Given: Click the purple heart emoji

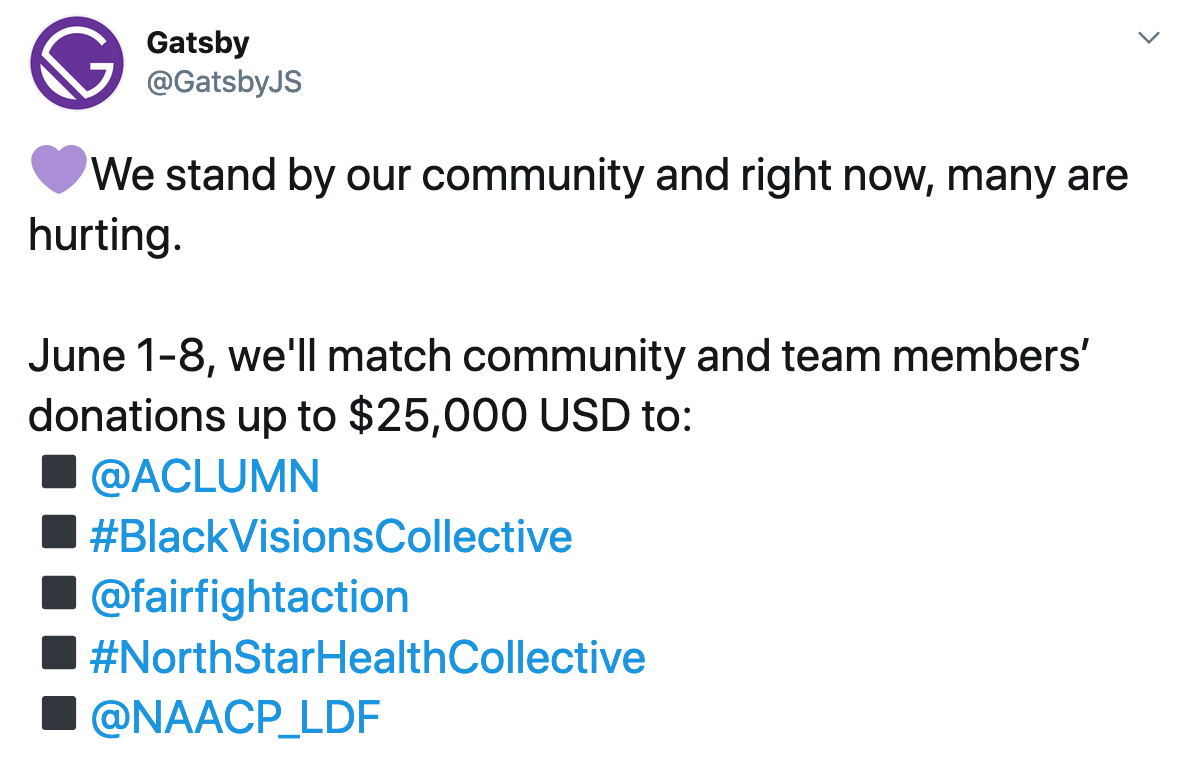Looking at the screenshot, I should coord(58,169).
